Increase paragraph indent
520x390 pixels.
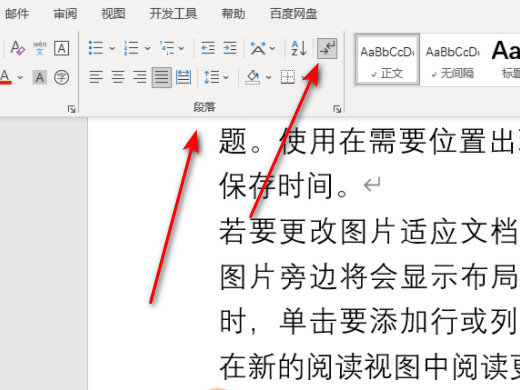[230, 48]
